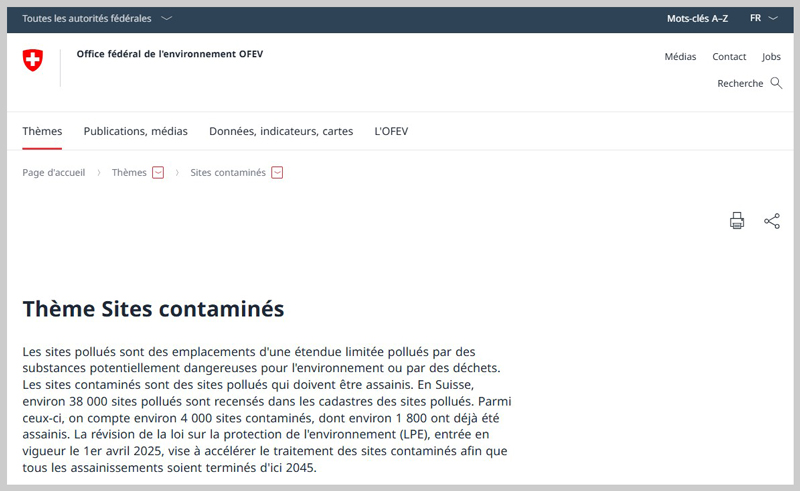Select the Thèmes main navigation tab
Screen dimensions: 800x491
coord(42,131)
